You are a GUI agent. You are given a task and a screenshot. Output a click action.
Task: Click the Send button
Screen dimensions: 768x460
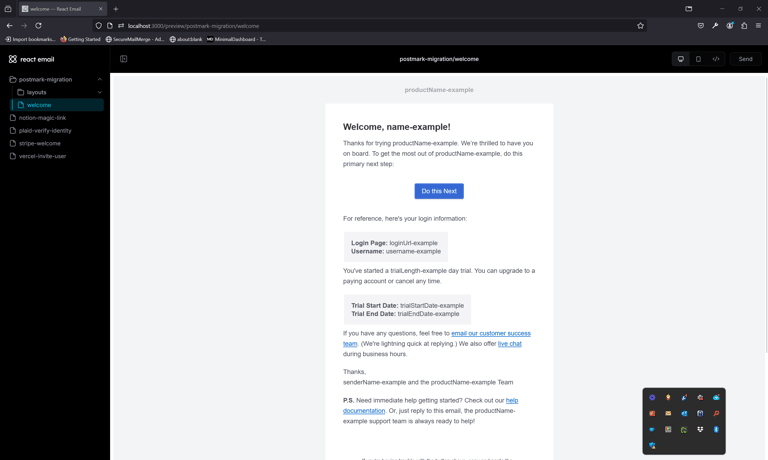(x=745, y=59)
